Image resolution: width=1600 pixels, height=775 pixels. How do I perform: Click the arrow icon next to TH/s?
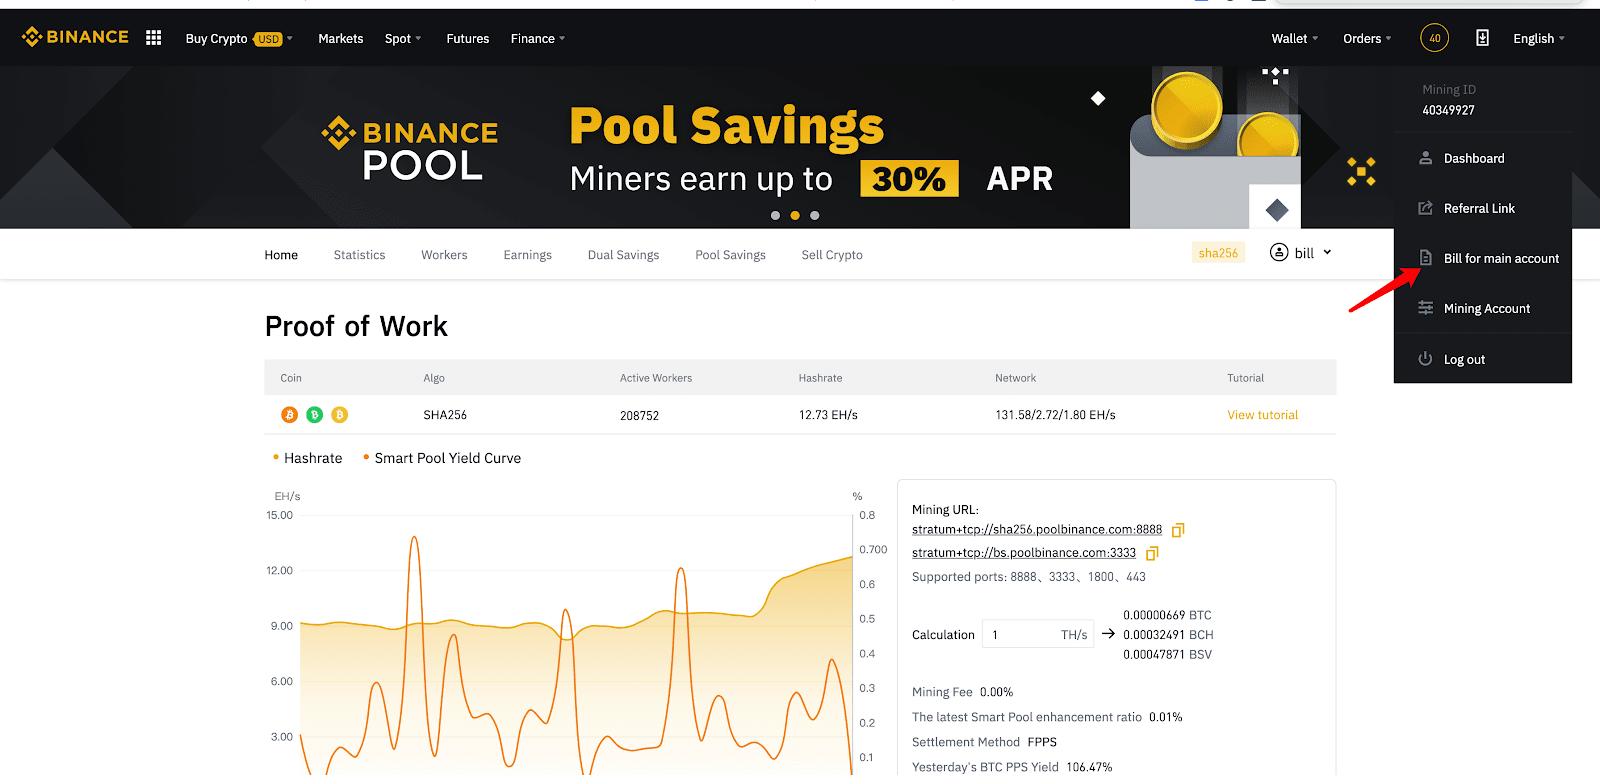pyautogui.click(x=1108, y=634)
